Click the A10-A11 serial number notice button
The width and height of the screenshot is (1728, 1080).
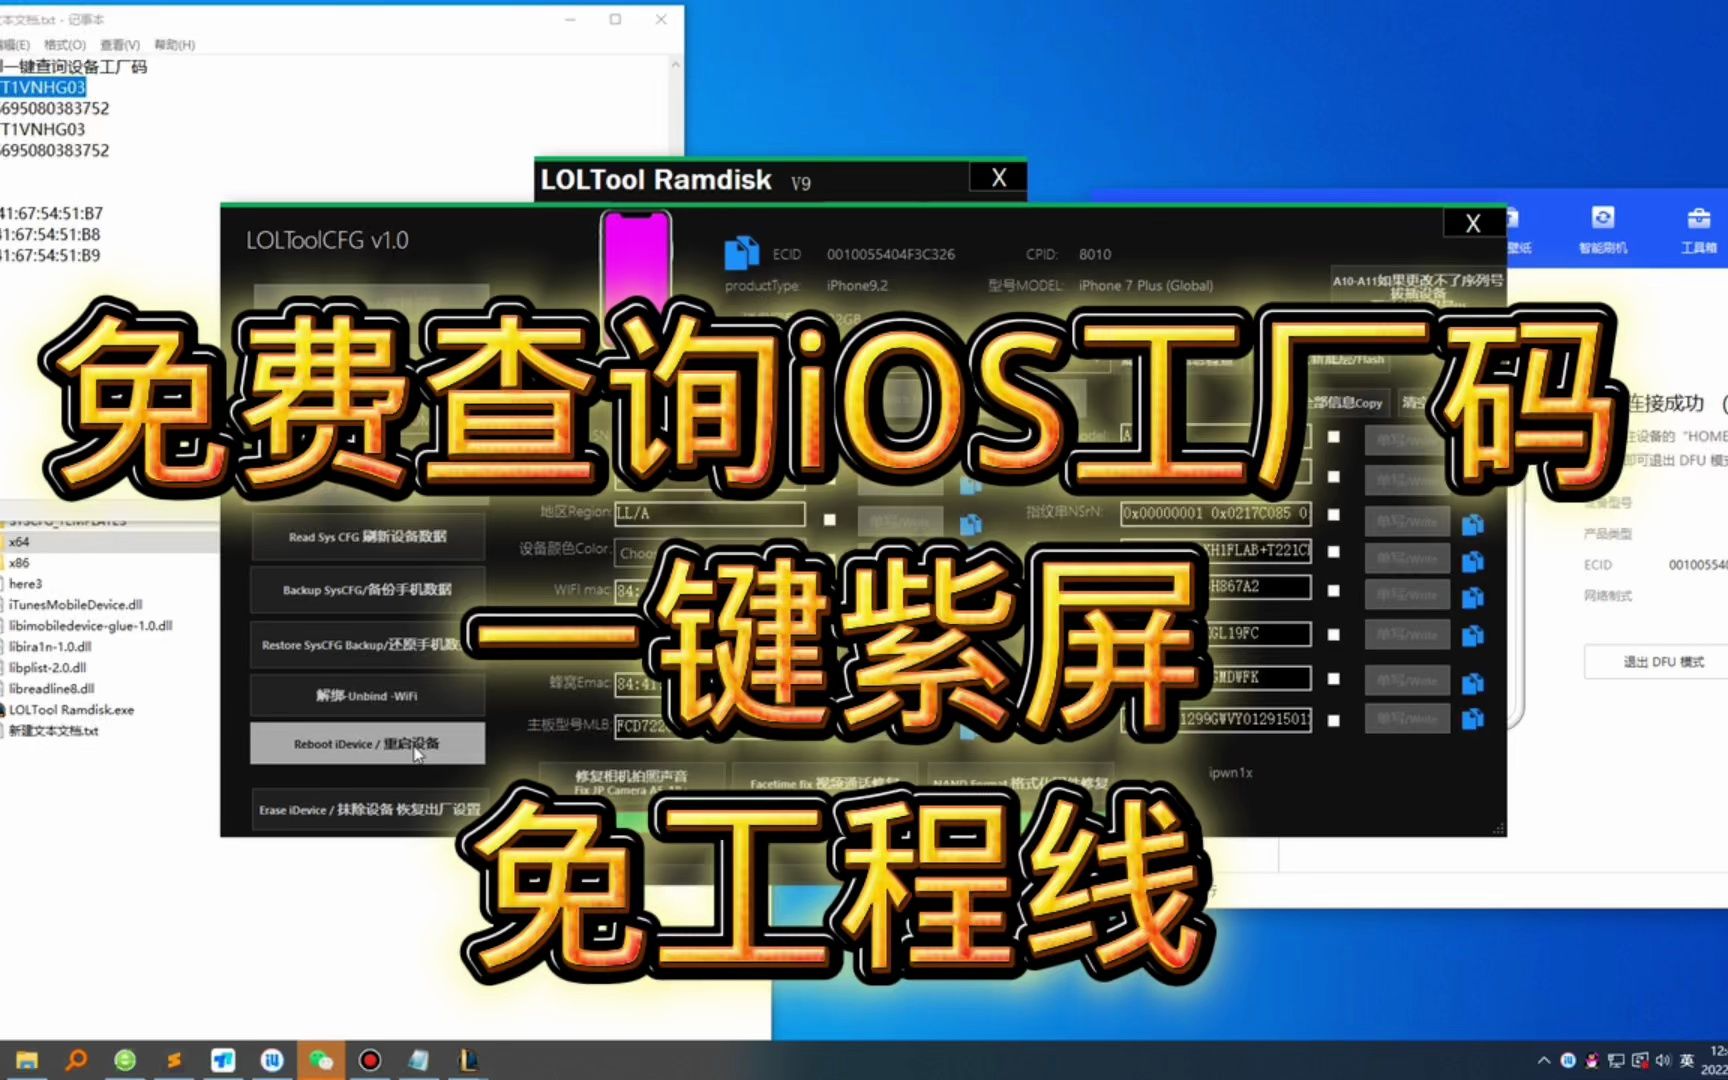click(1418, 287)
